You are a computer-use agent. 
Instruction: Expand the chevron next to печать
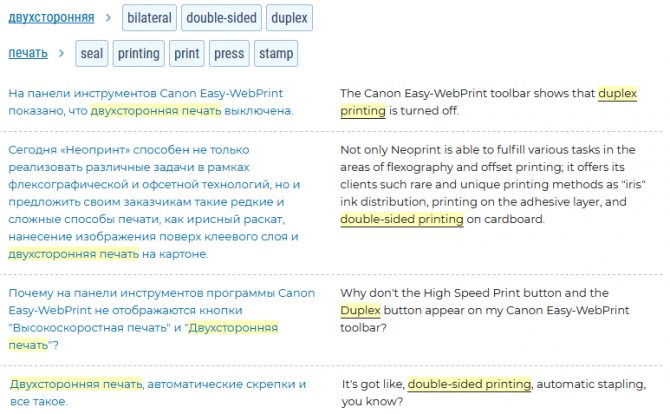[62, 53]
